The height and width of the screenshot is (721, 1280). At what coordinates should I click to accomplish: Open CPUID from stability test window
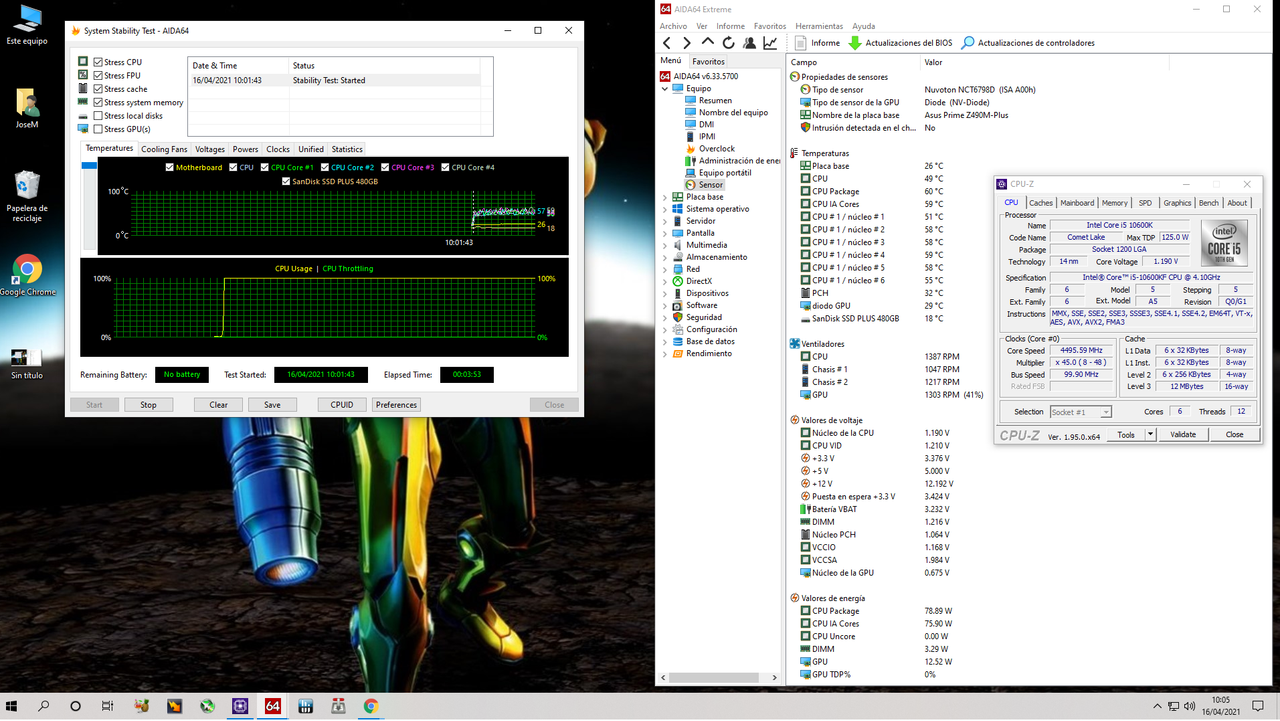[342, 405]
